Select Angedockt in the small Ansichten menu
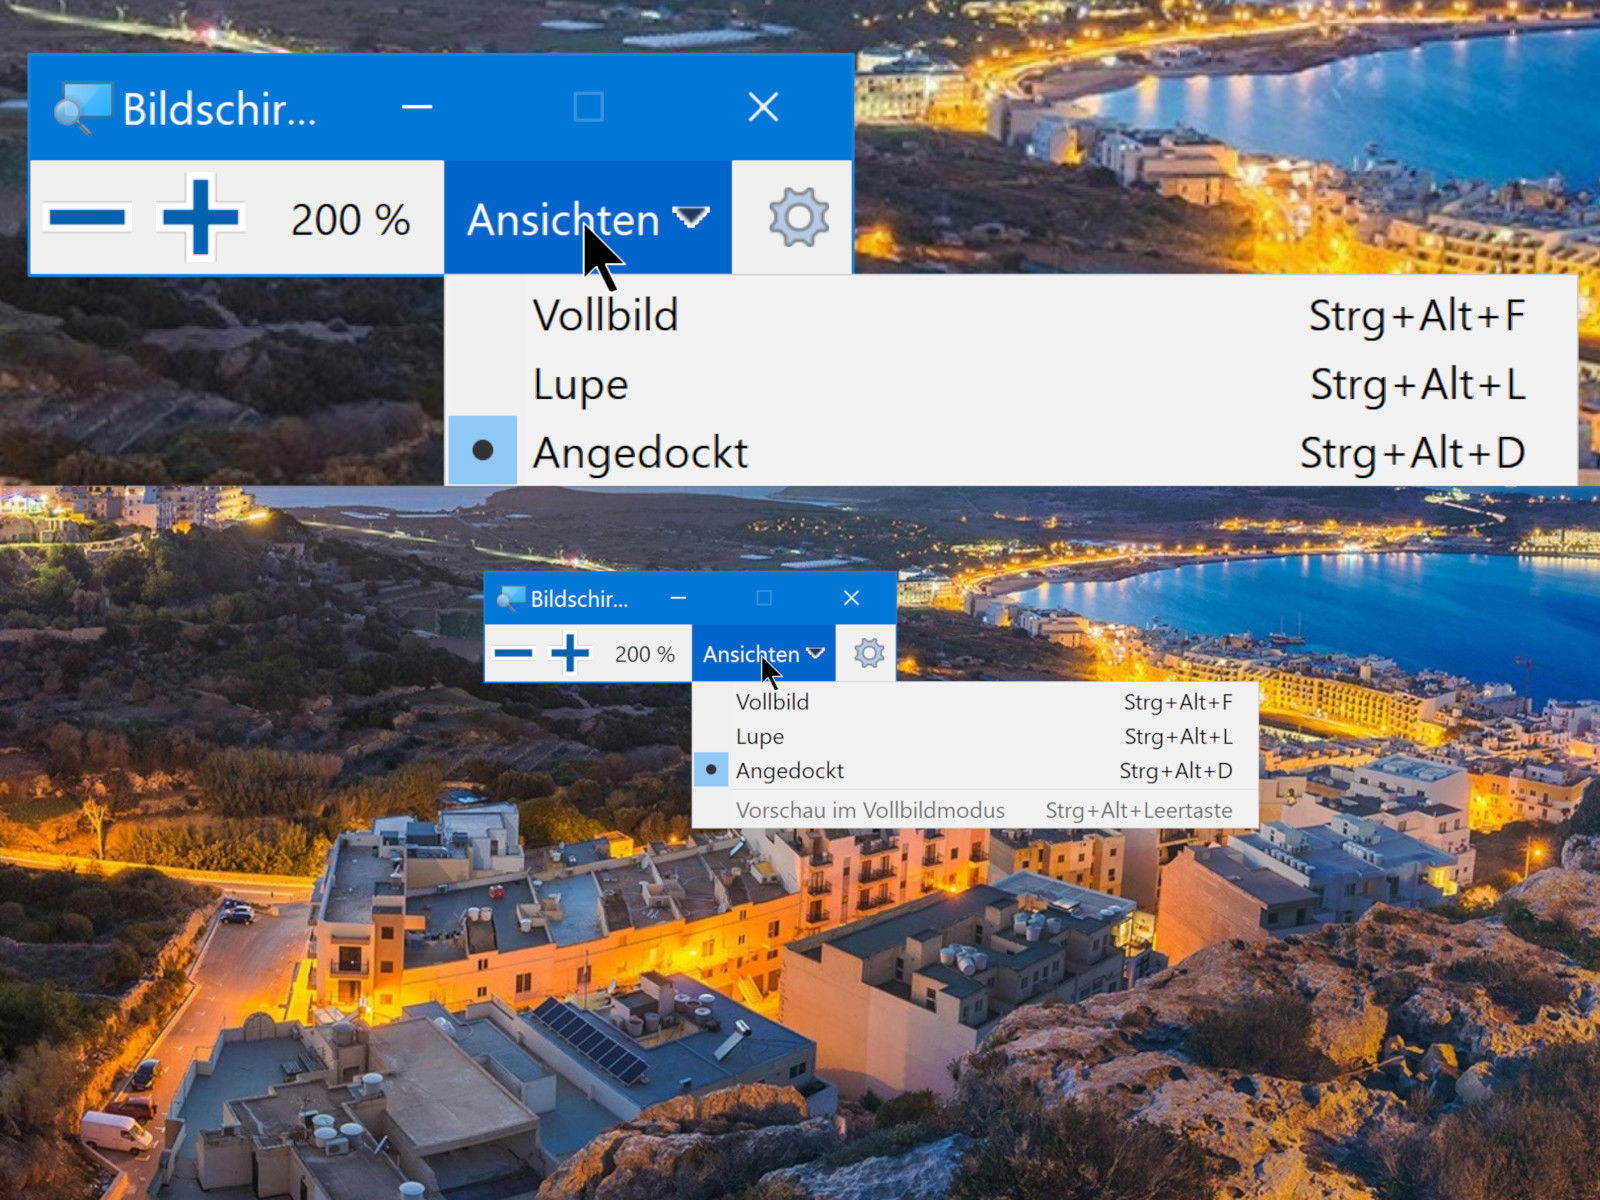This screenshot has height=1200, width=1600. (975, 771)
